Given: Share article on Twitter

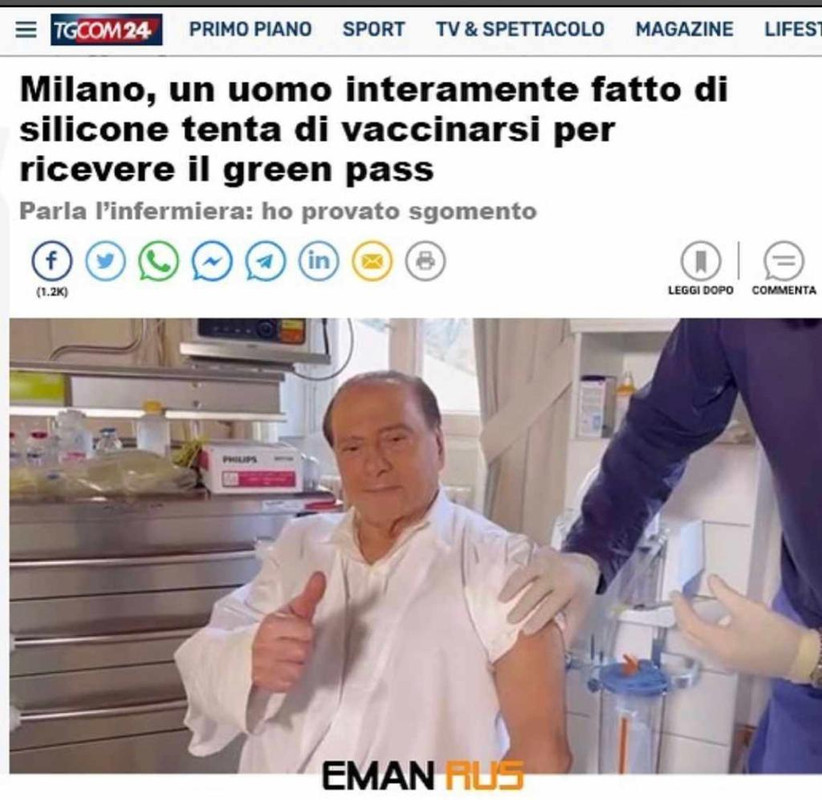Looking at the screenshot, I should [105, 261].
